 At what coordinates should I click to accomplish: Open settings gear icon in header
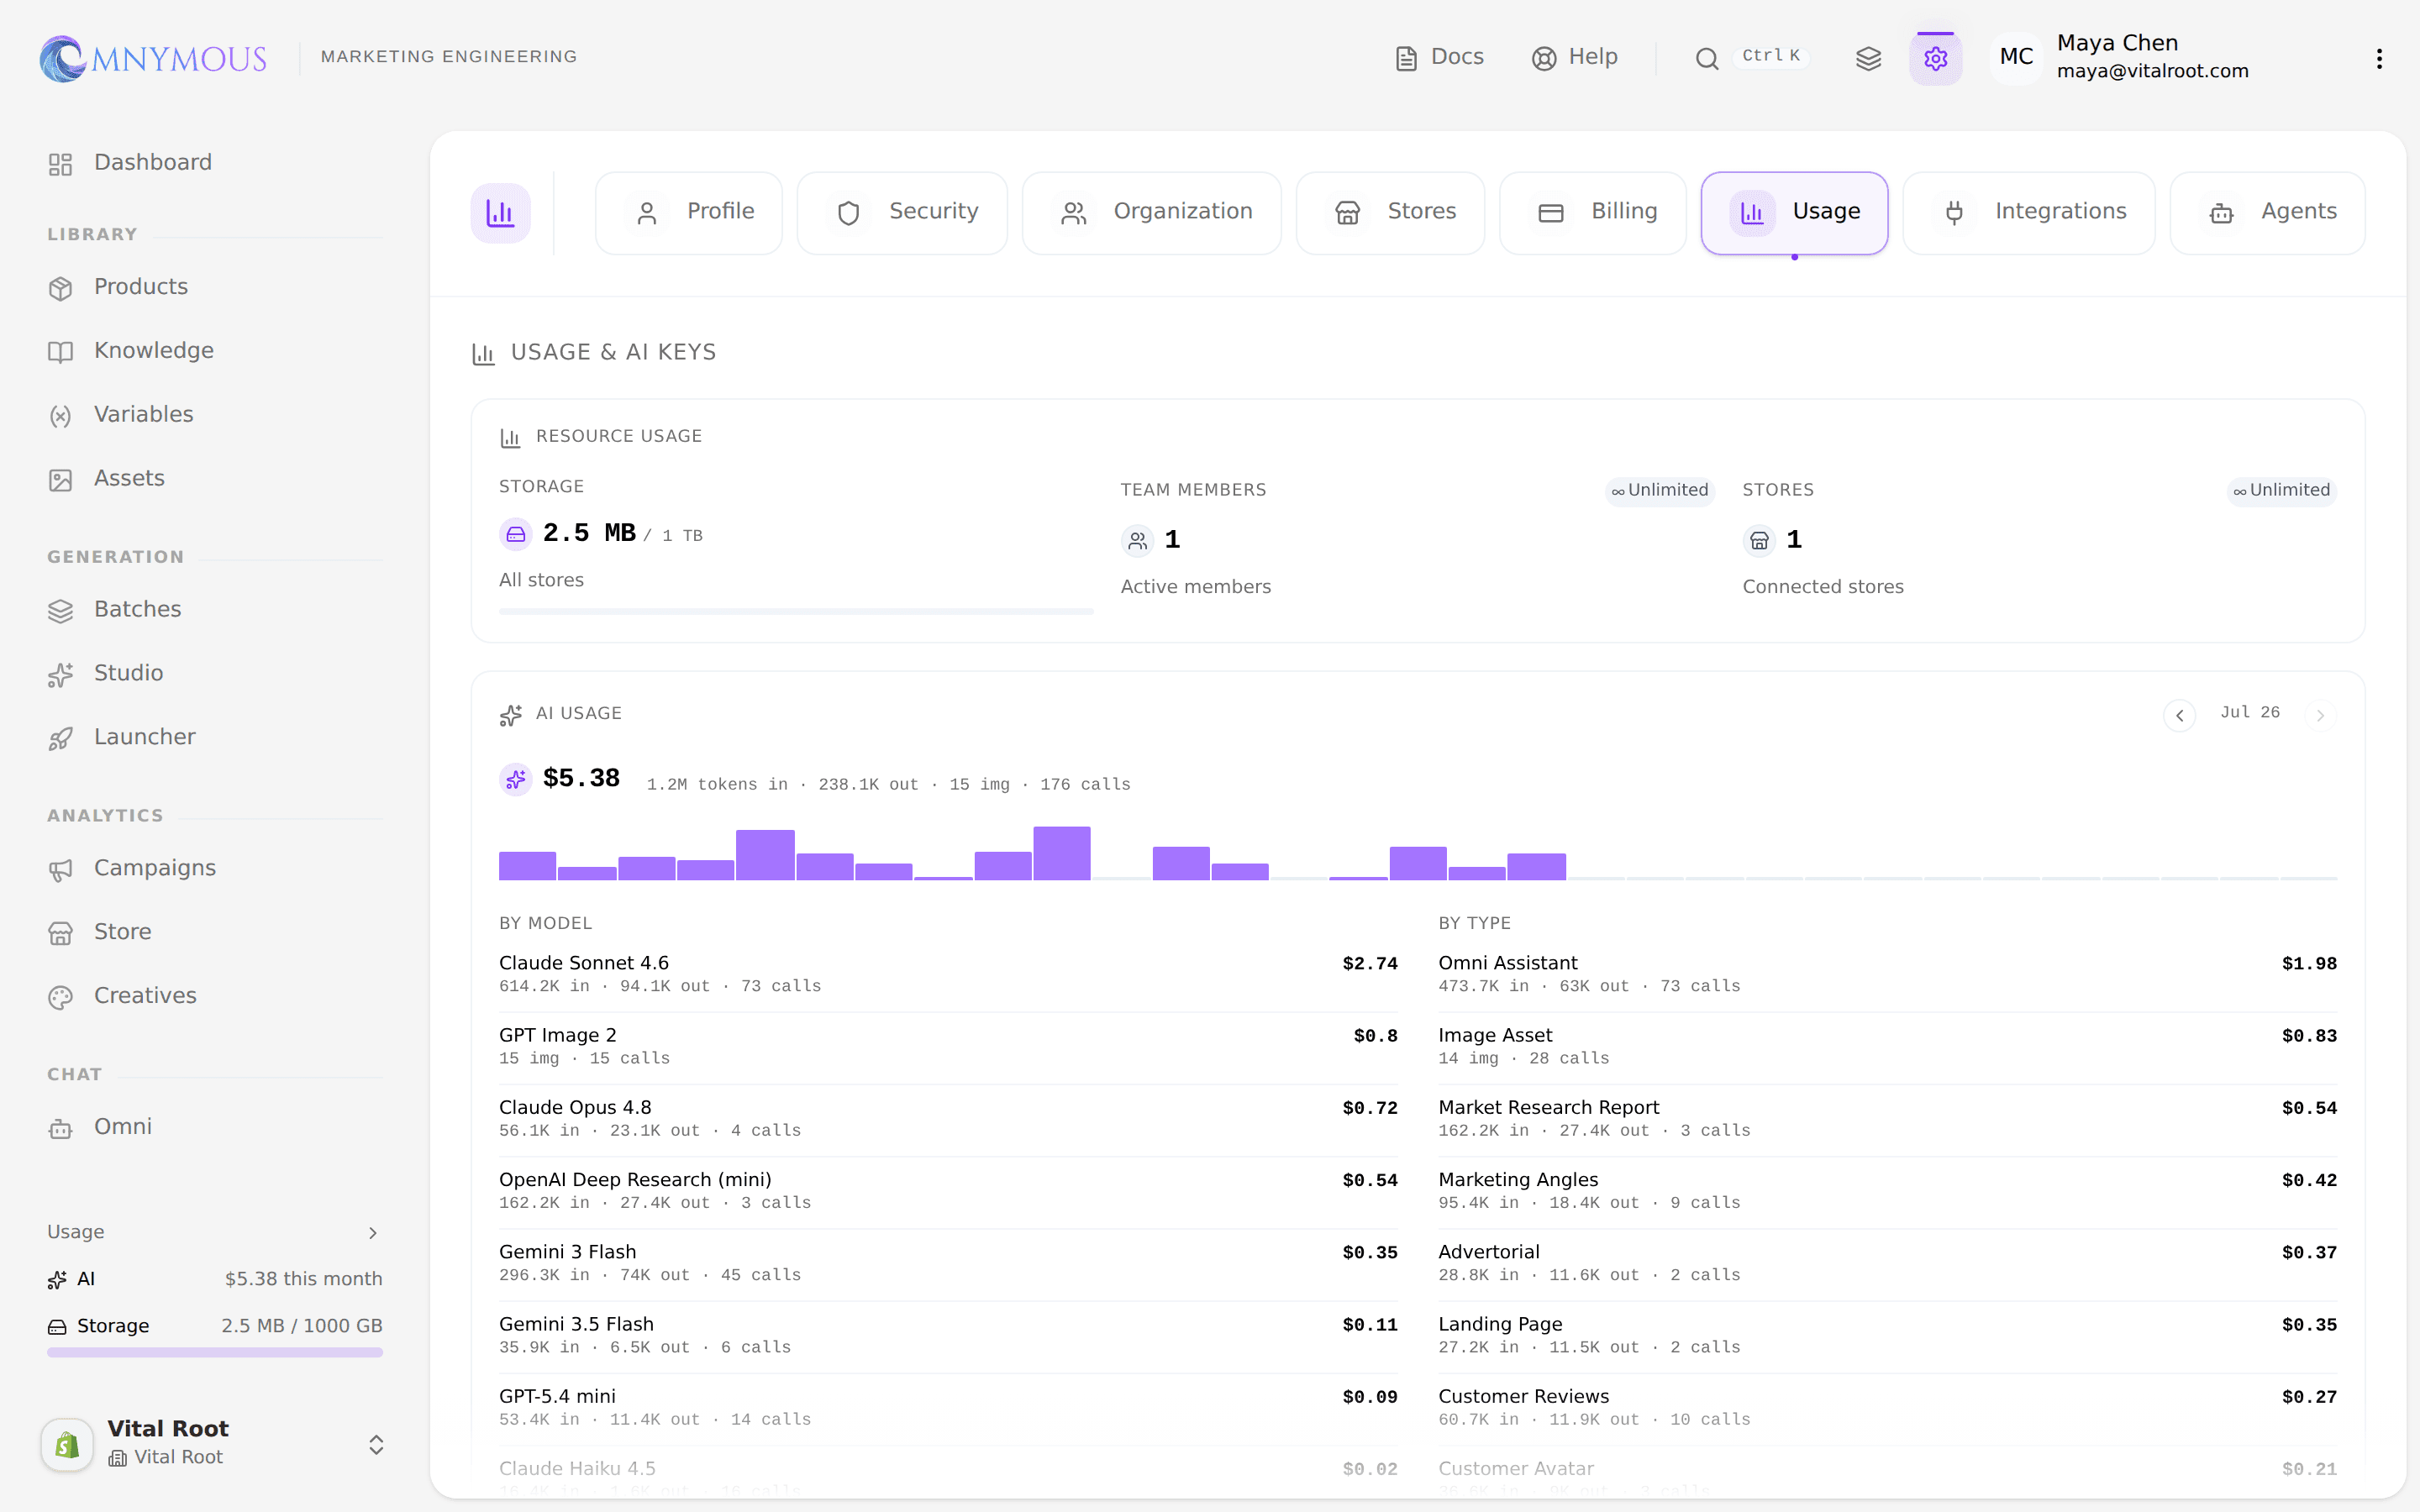[1935, 58]
